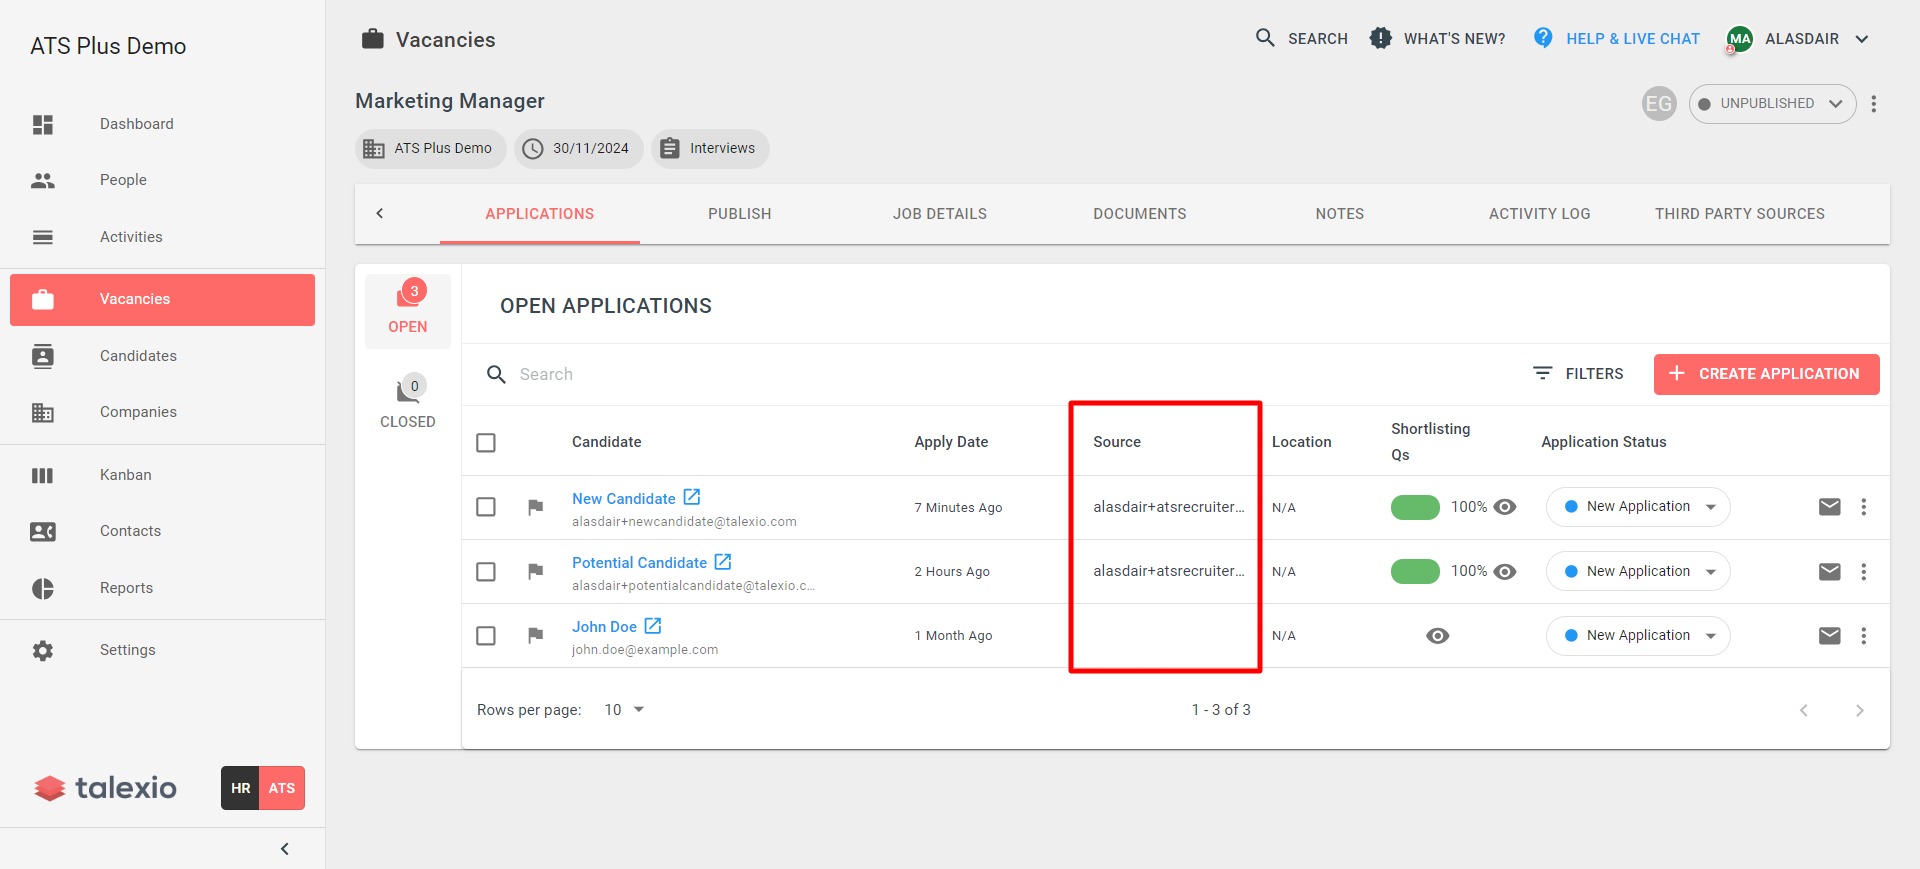Click the EG avatar circle
This screenshot has height=869, width=1920.
point(1659,103)
